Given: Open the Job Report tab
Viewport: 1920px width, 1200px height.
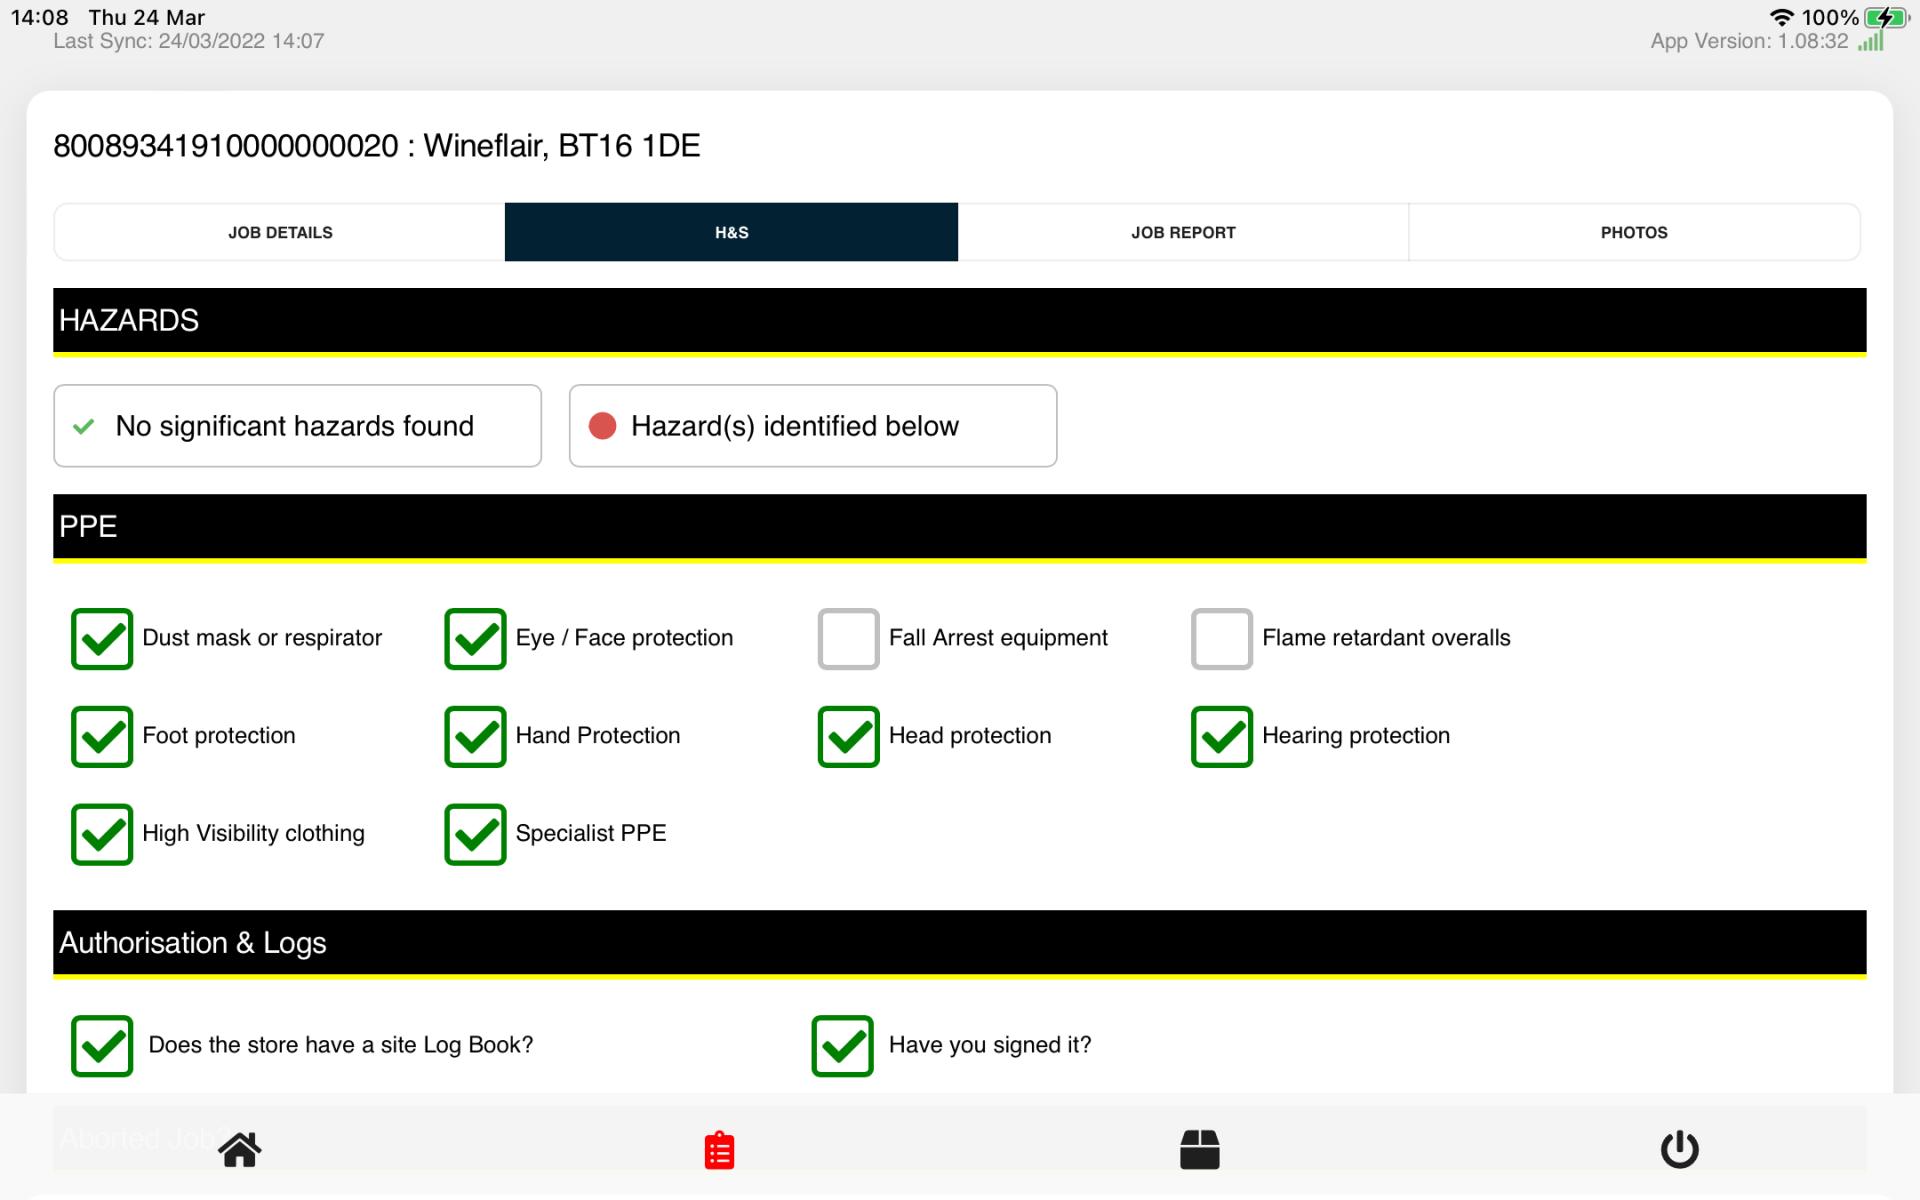Looking at the screenshot, I should [x=1183, y=232].
